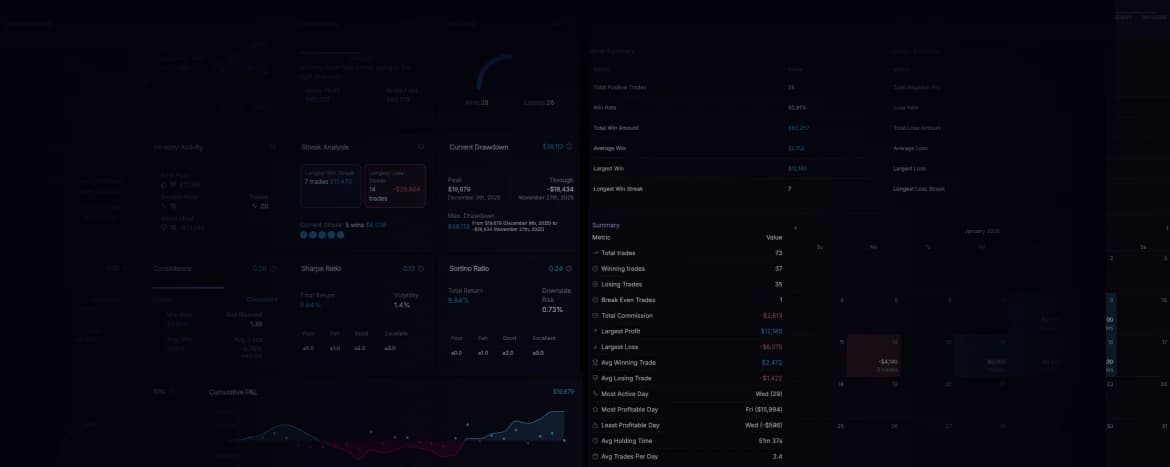Screen dimensions: 1170x467
Task: Click the Summary section heading
Action: pyautogui.click(x=606, y=225)
